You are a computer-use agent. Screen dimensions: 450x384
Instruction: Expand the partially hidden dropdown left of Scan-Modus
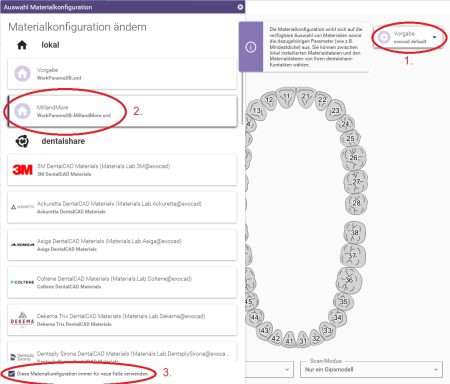click(x=269, y=369)
